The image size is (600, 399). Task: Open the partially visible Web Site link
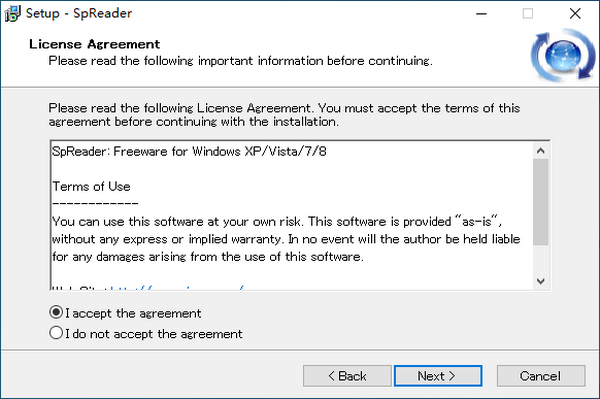click(x=177, y=287)
